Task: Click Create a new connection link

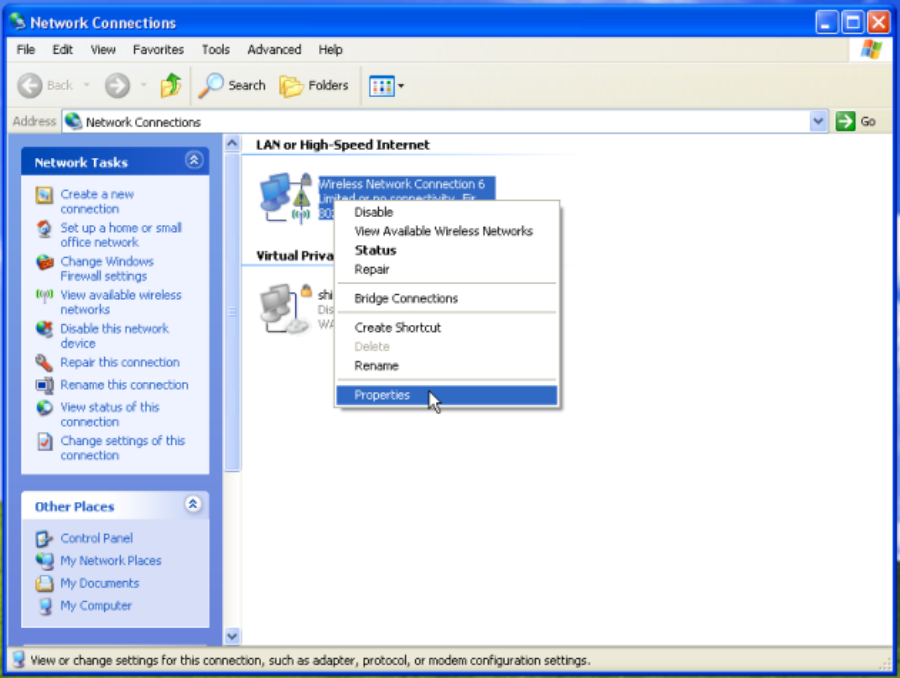Action: coord(97,202)
